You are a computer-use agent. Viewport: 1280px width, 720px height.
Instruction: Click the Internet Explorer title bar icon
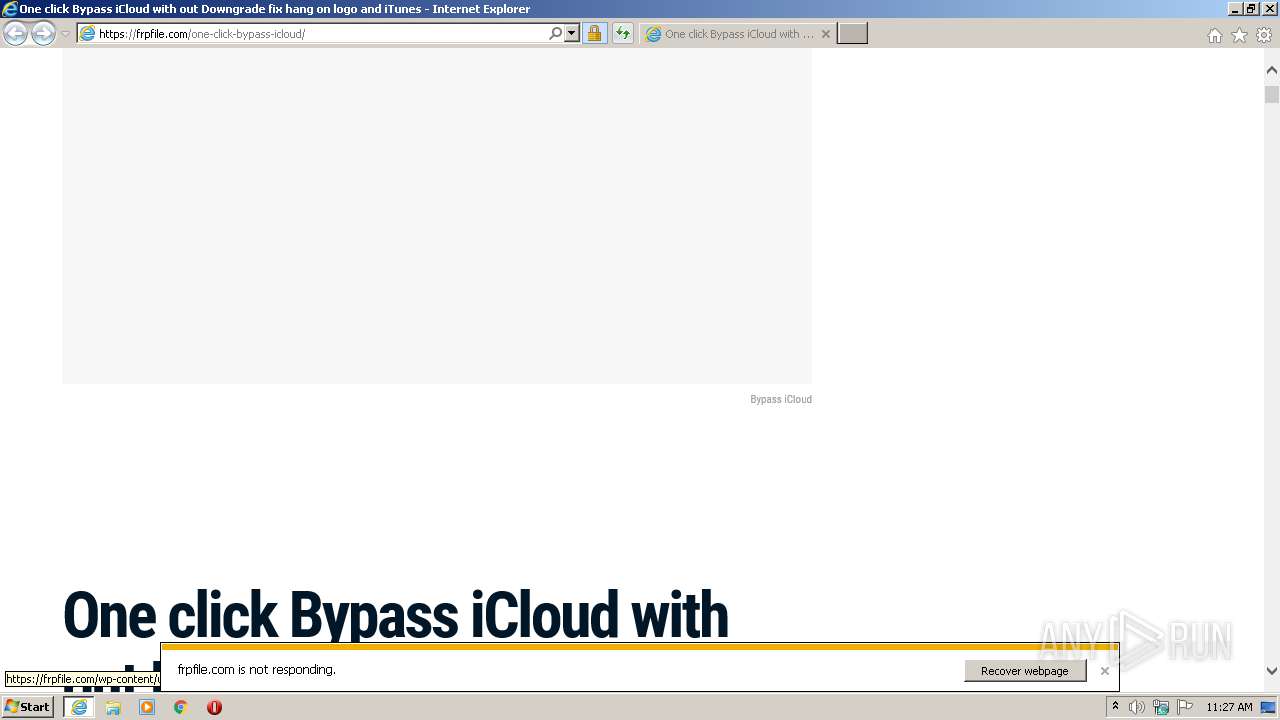10,9
